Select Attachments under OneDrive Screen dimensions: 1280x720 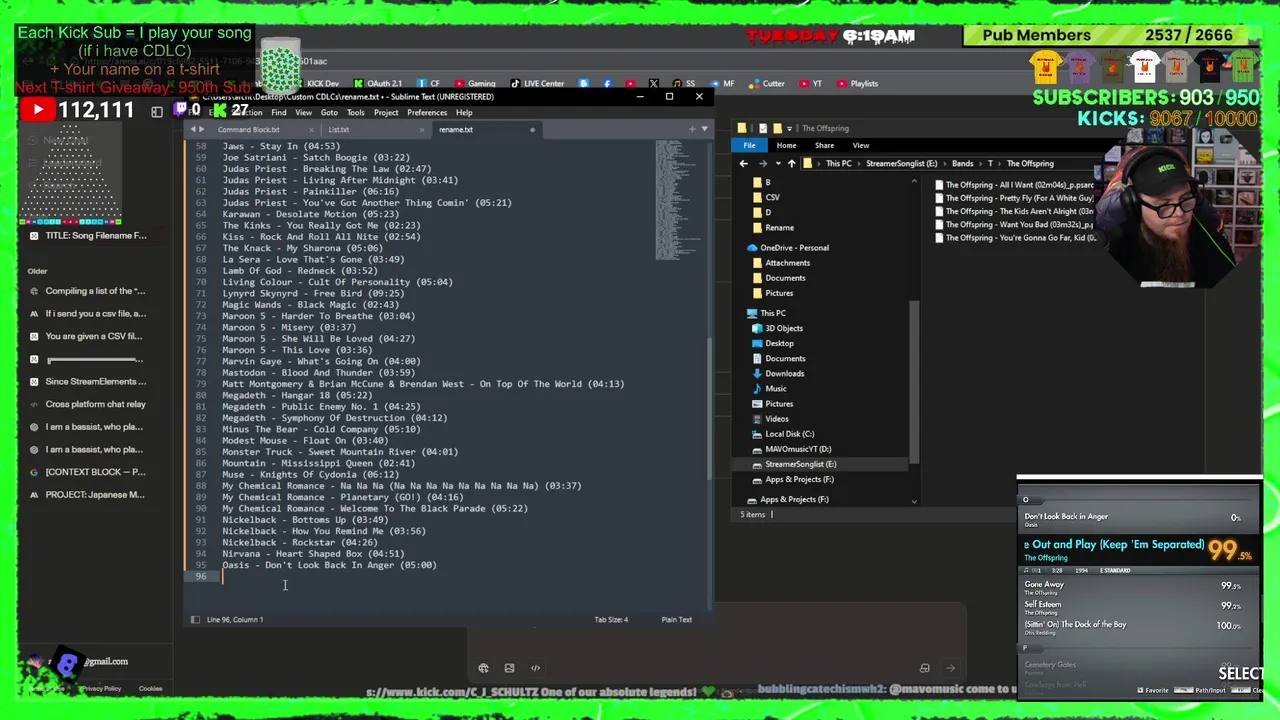787,262
